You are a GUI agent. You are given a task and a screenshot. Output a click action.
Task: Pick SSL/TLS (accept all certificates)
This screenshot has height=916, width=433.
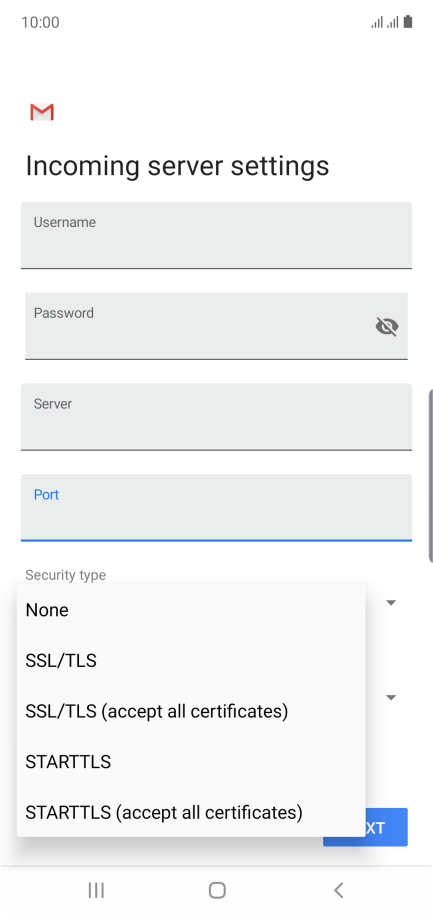[192, 712]
